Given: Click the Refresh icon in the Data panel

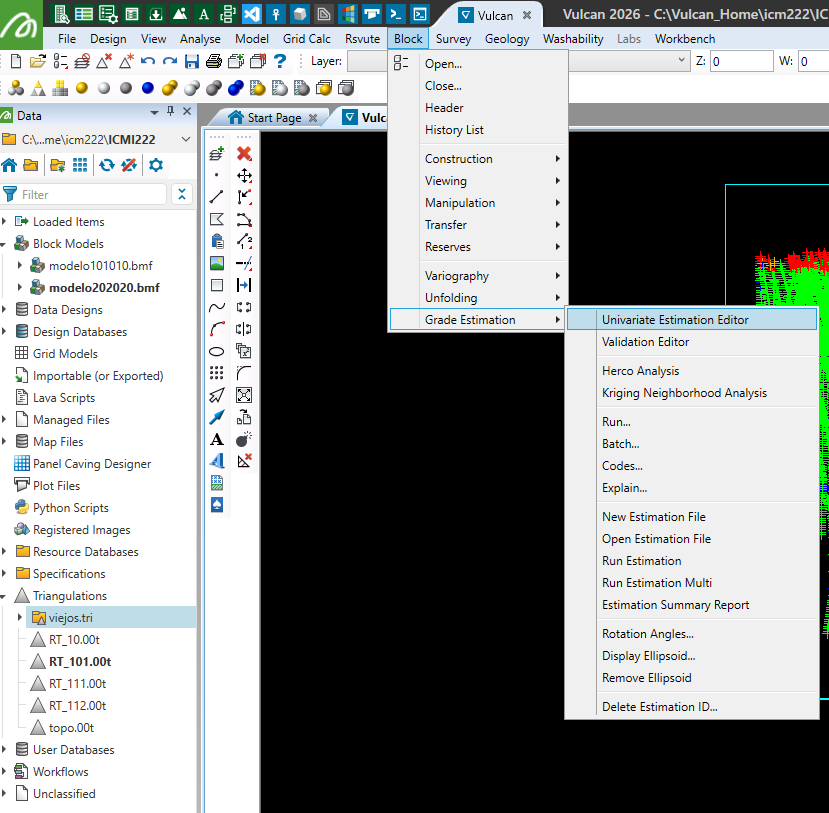Looking at the screenshot, I should coord(107,165).
